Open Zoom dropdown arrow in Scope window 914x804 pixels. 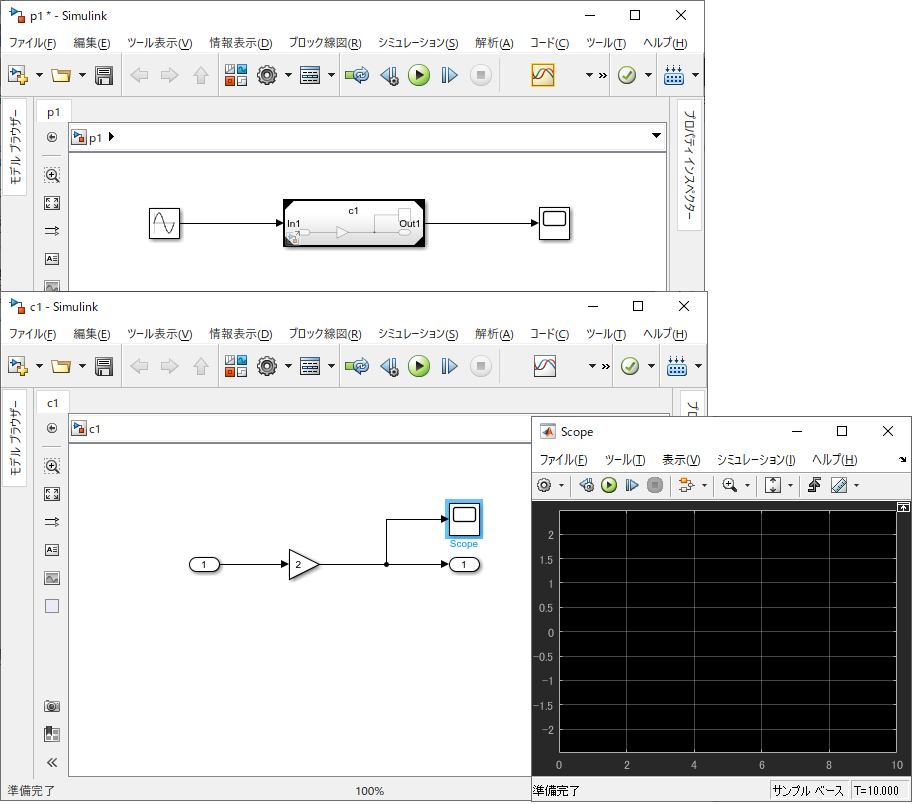747,486
